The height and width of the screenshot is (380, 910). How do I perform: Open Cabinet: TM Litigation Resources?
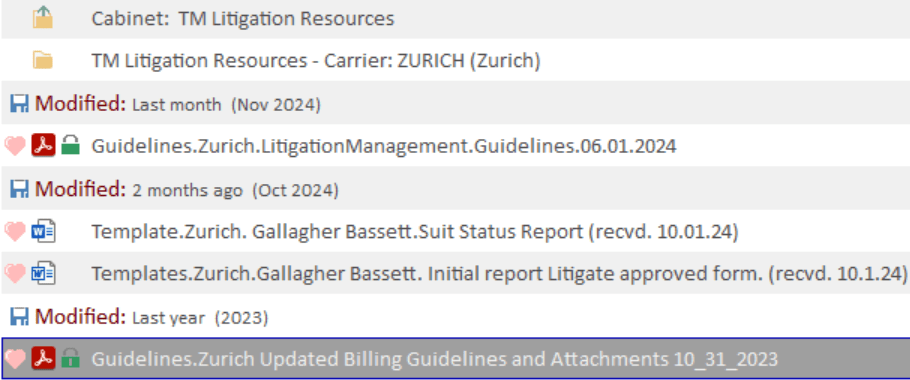pos(243,19)
